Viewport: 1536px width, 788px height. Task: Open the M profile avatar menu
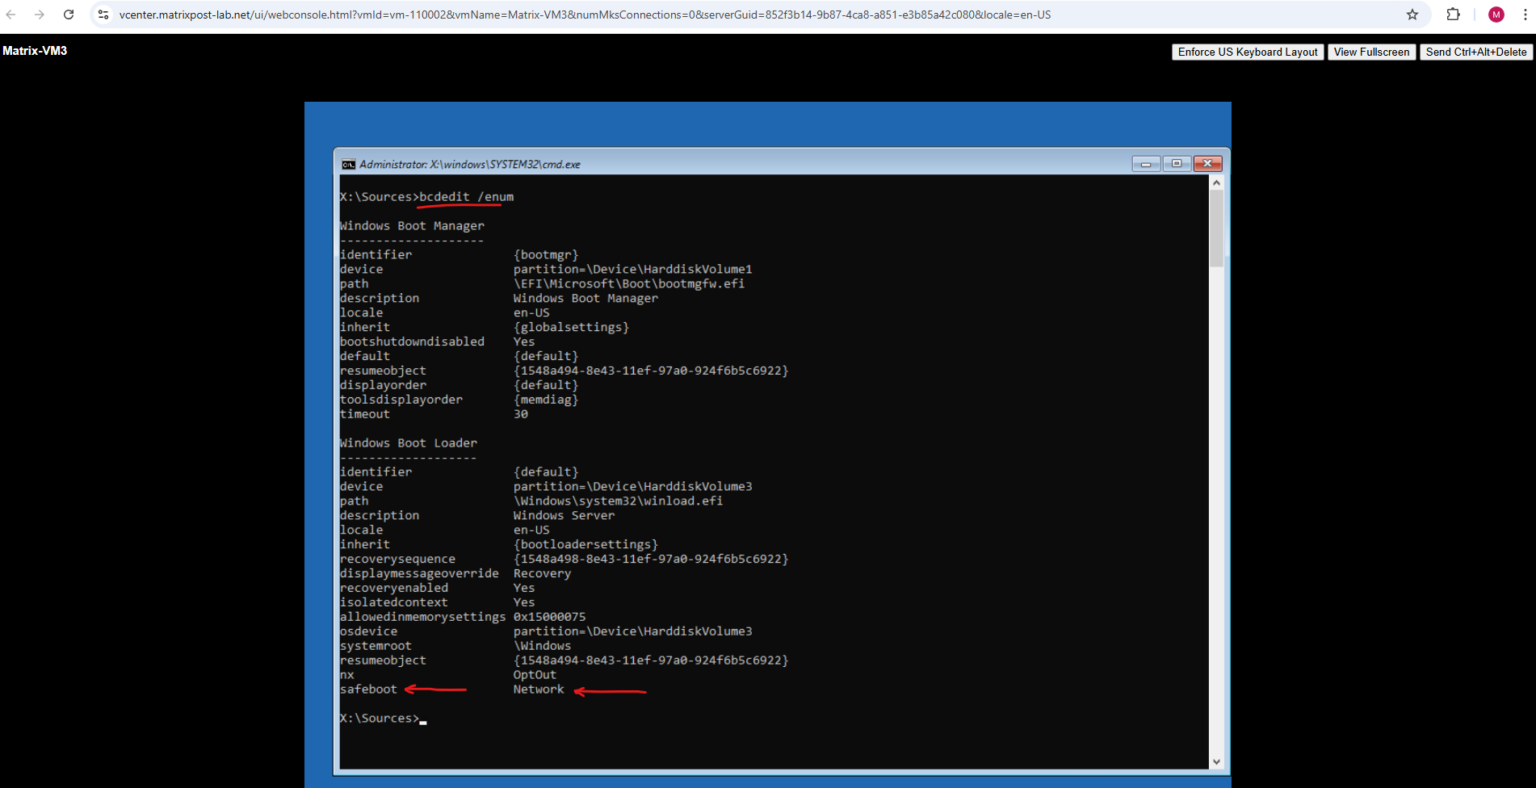click(x=1495, y=14)
